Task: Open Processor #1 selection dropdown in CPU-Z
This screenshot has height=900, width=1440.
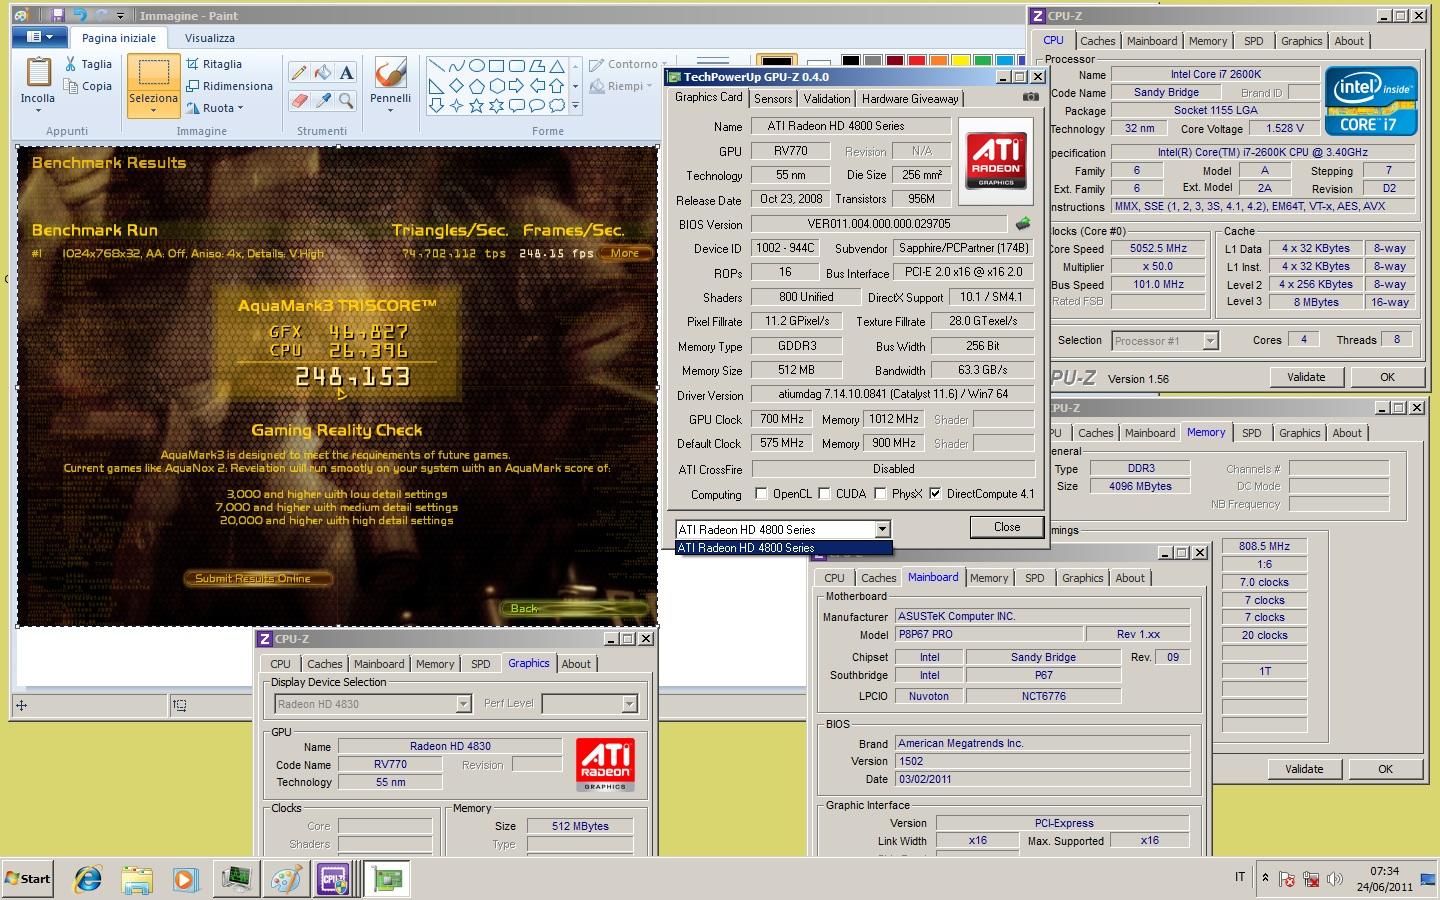Action: 1210,341
